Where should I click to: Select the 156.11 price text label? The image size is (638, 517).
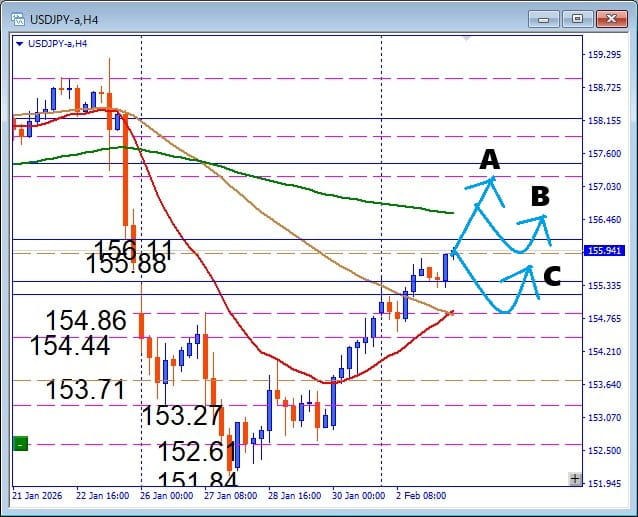(x=133, y=248)
